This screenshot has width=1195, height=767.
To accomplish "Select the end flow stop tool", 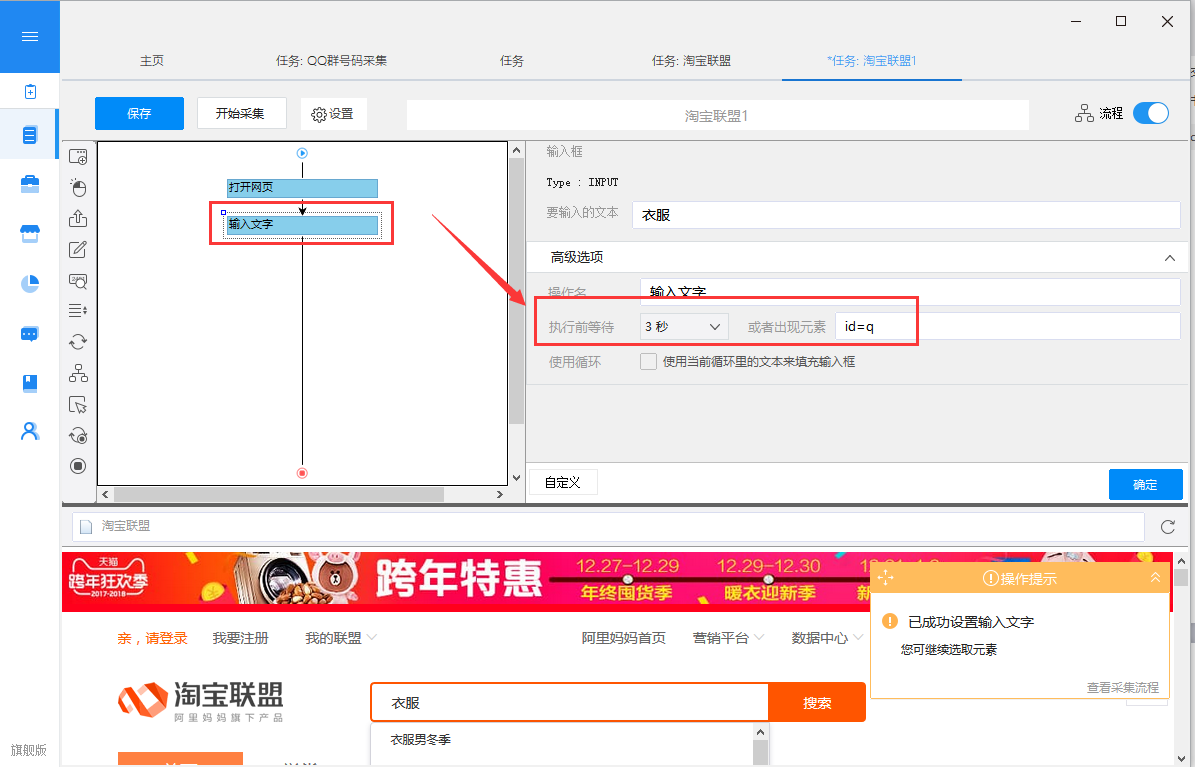I will [x=78, y=466].
